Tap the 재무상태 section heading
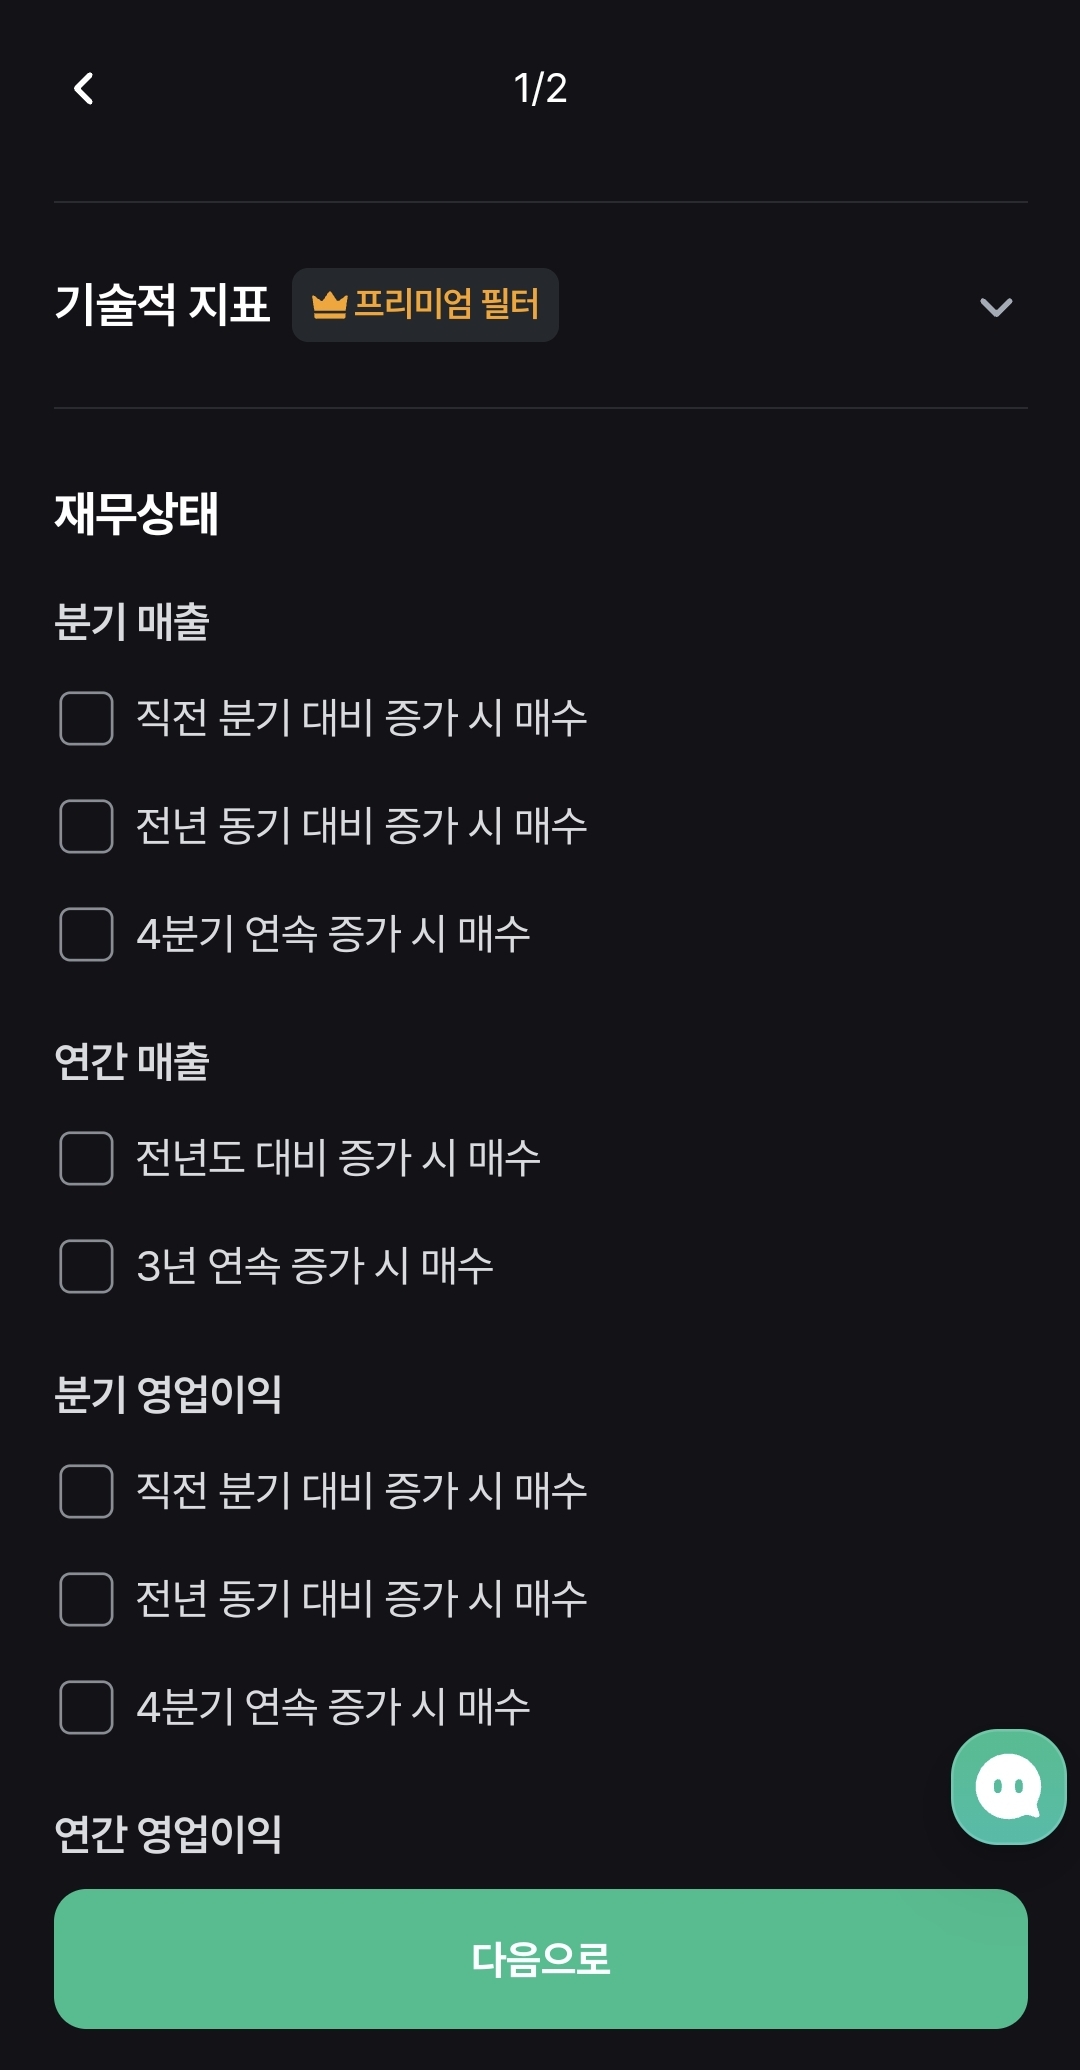Image resolution: width=1080 pixels, height=2070 pixels. tap(137, 513)
